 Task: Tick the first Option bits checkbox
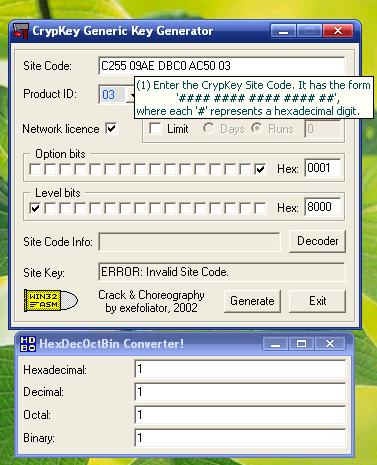tap(35, 169)
